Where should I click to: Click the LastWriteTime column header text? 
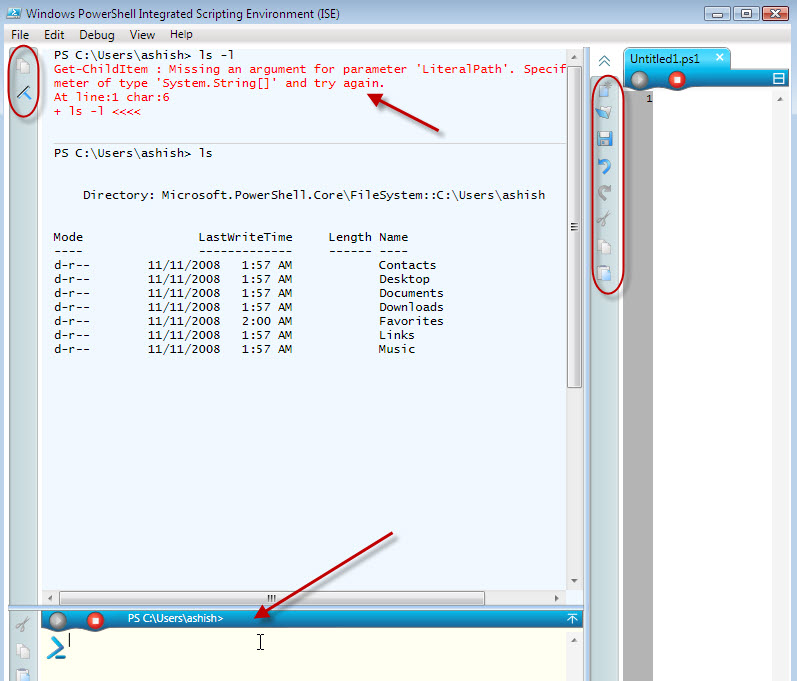point(245,237)
